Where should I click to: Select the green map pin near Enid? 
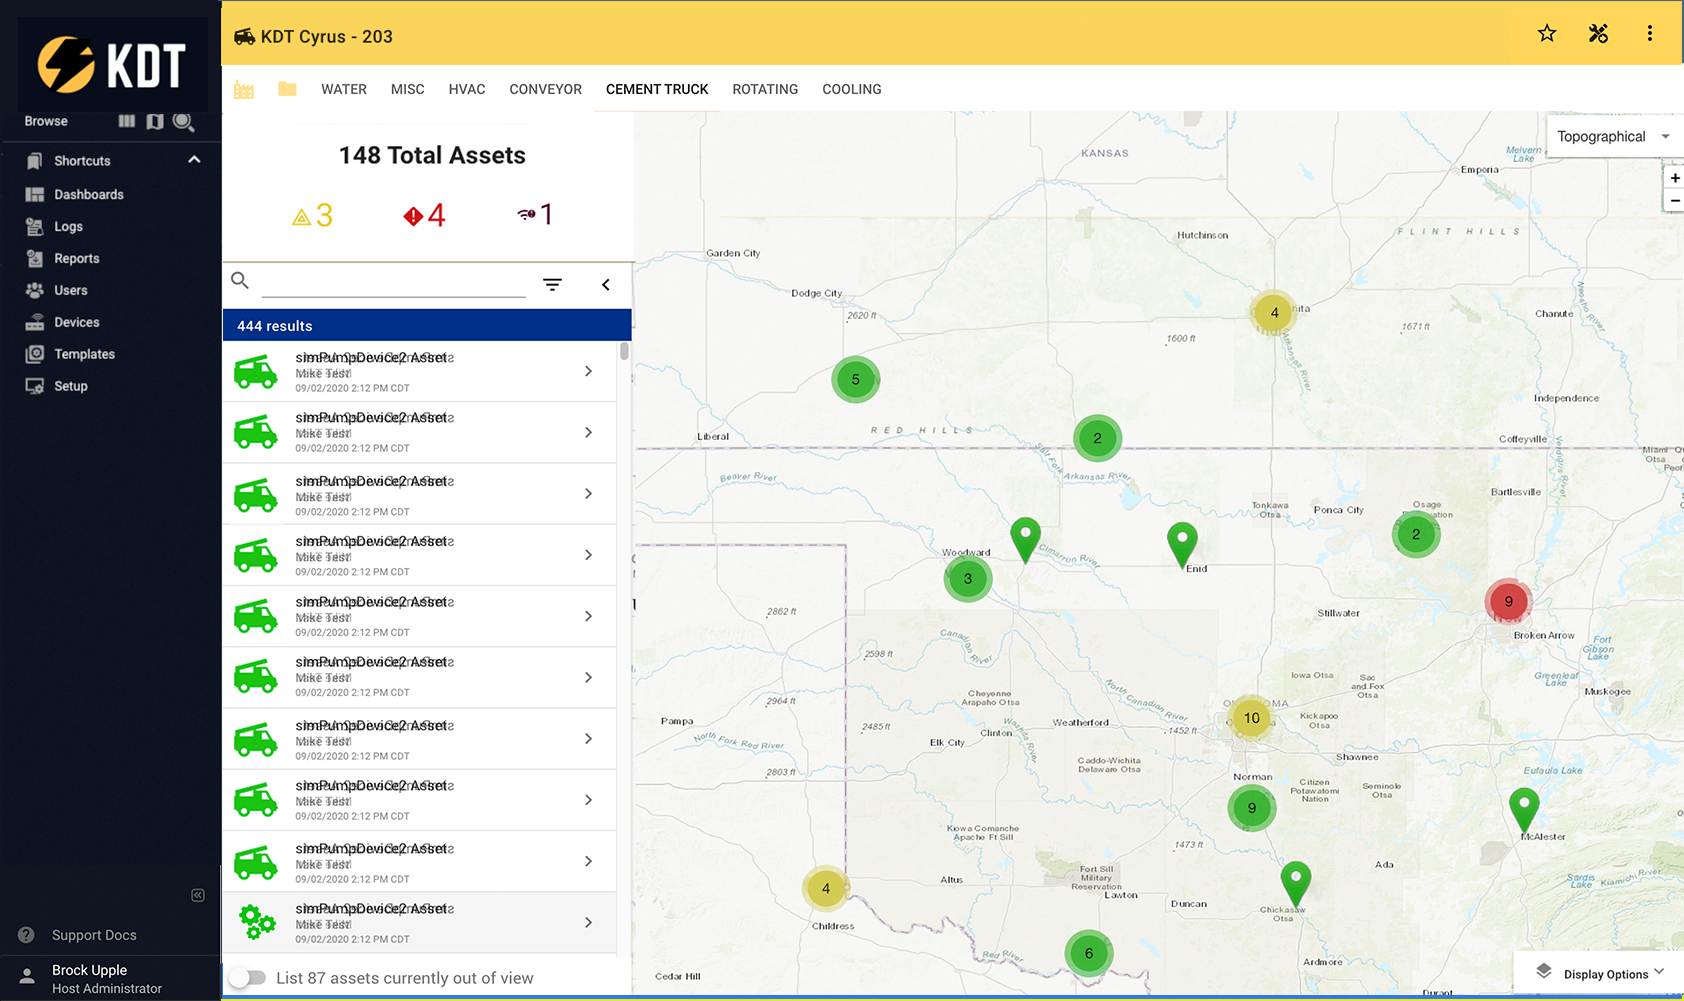point(1182,541)
